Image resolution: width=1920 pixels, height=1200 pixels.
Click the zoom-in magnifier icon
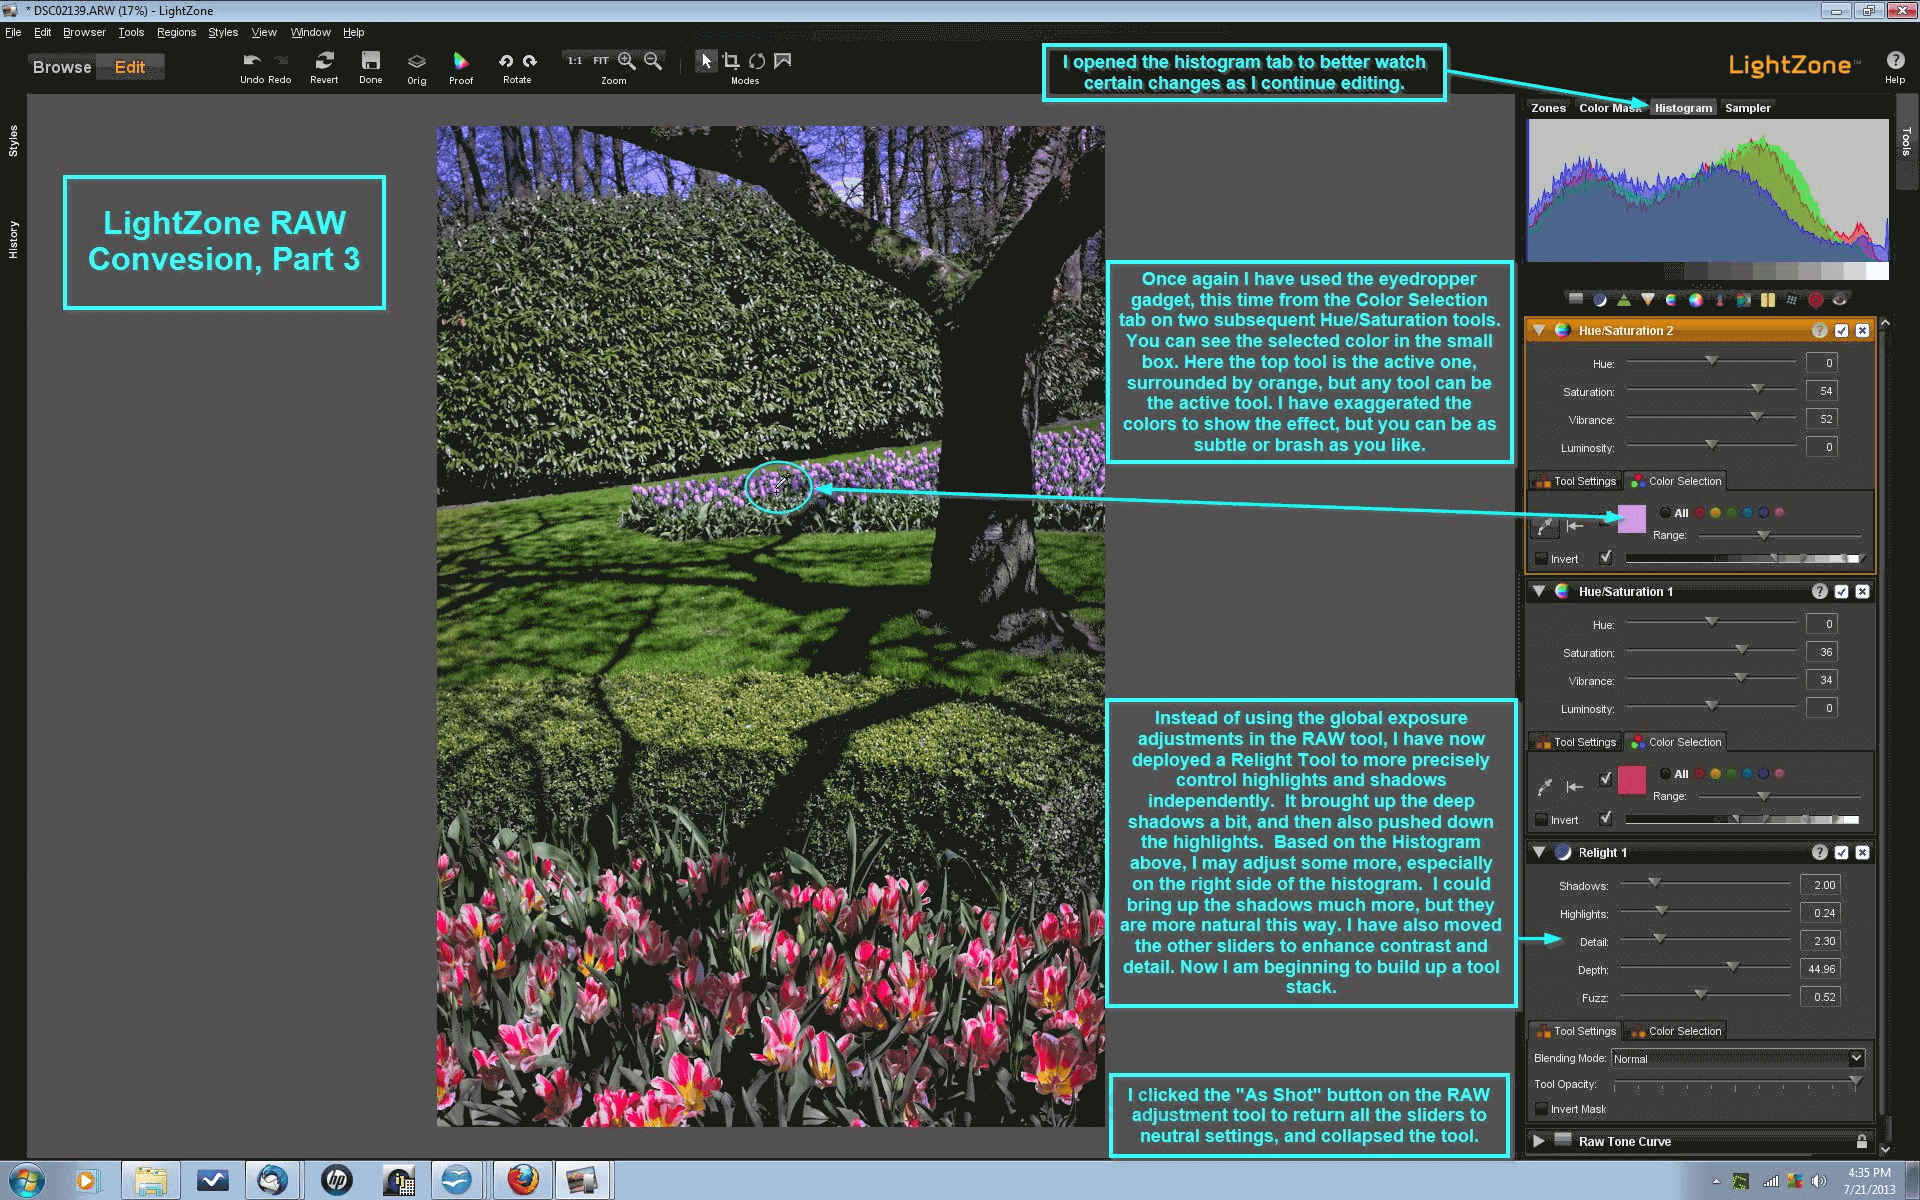click(626, 61)
